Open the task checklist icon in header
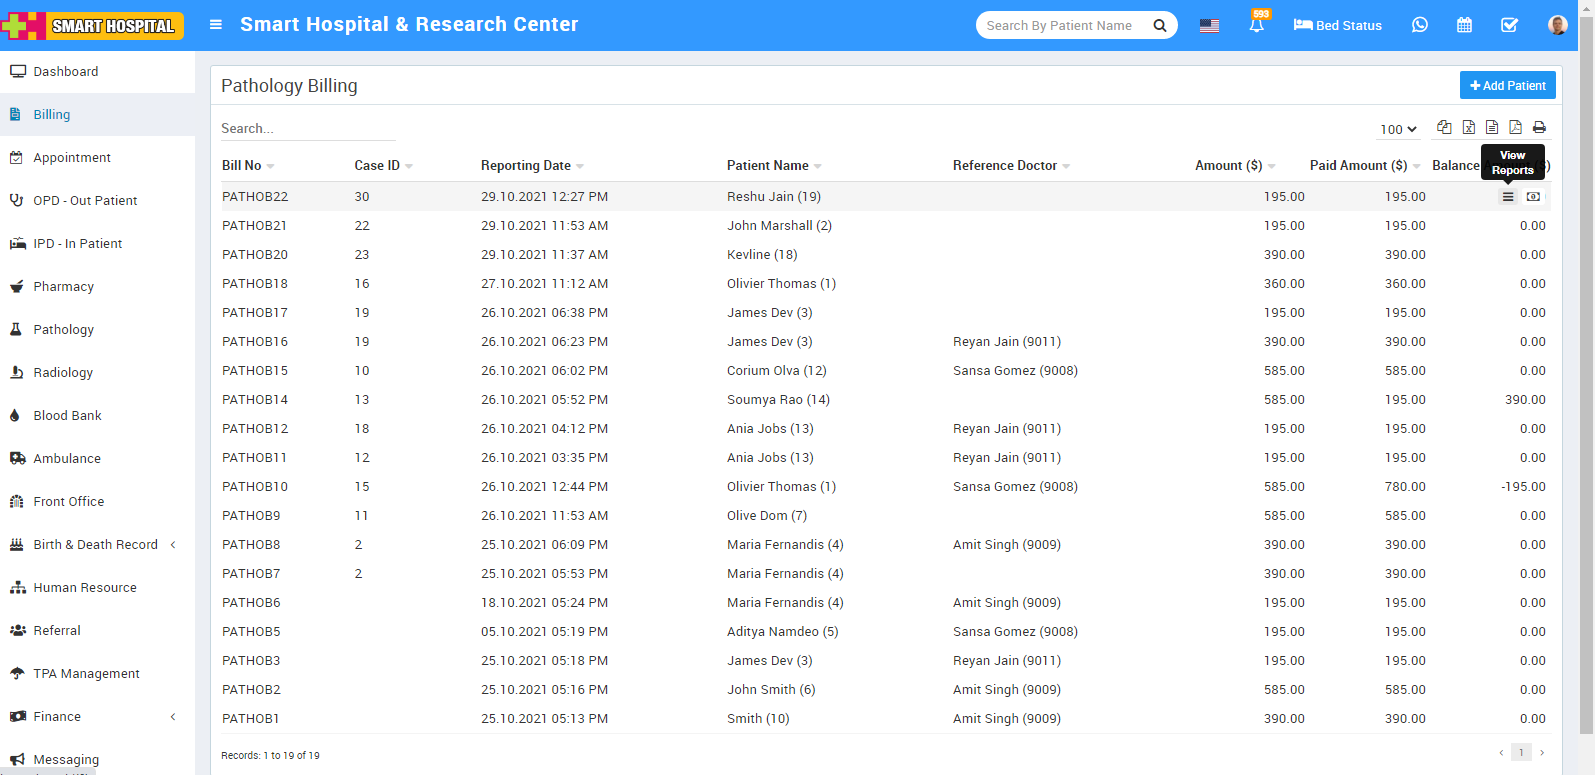1595x775 pixels. (x=1509, y=25)
